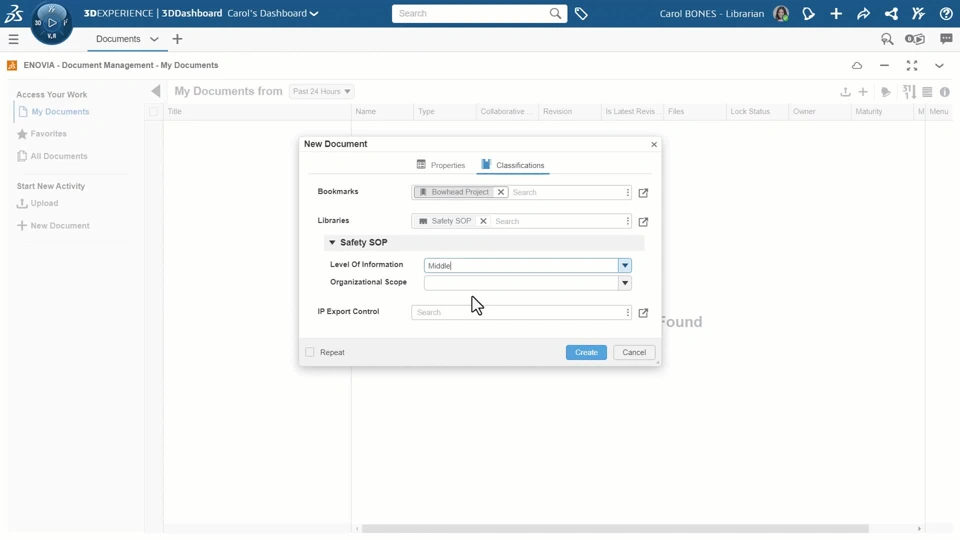Open the Documents tab dropdown arrow
Image resolution: width=960 pixels, height=540 pixels.
154,39
